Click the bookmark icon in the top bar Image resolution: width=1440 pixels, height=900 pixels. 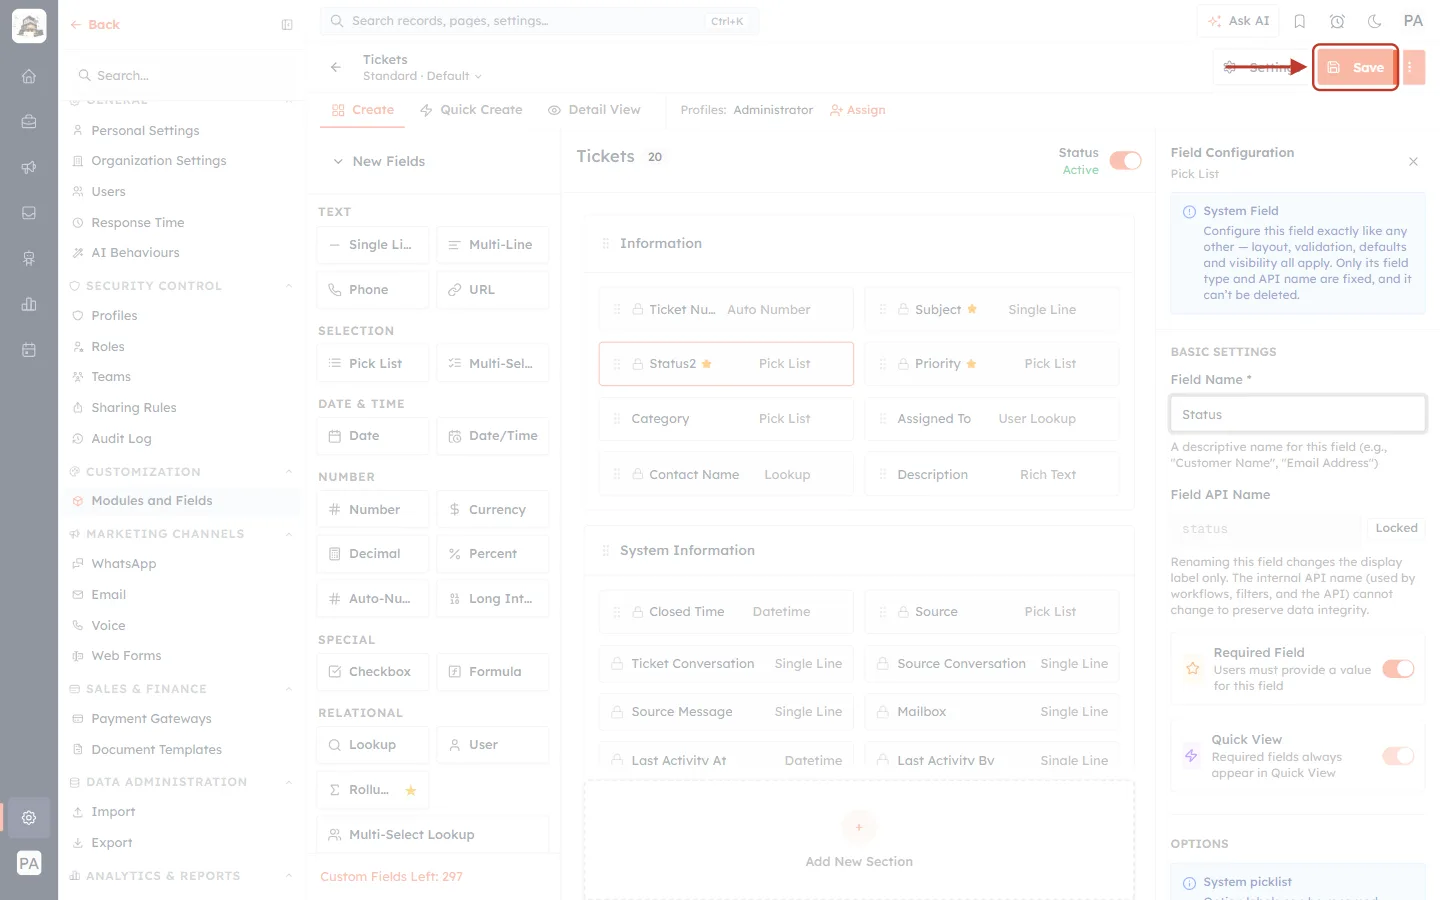(x=1300, y=21)
